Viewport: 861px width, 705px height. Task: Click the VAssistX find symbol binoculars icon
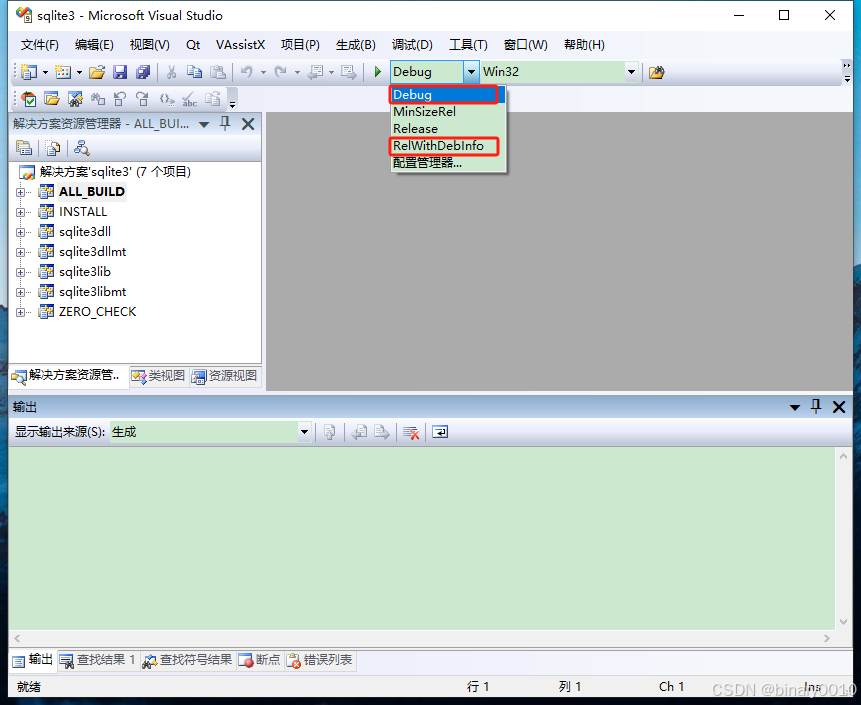pyautogui.click(x=75, y=99)
